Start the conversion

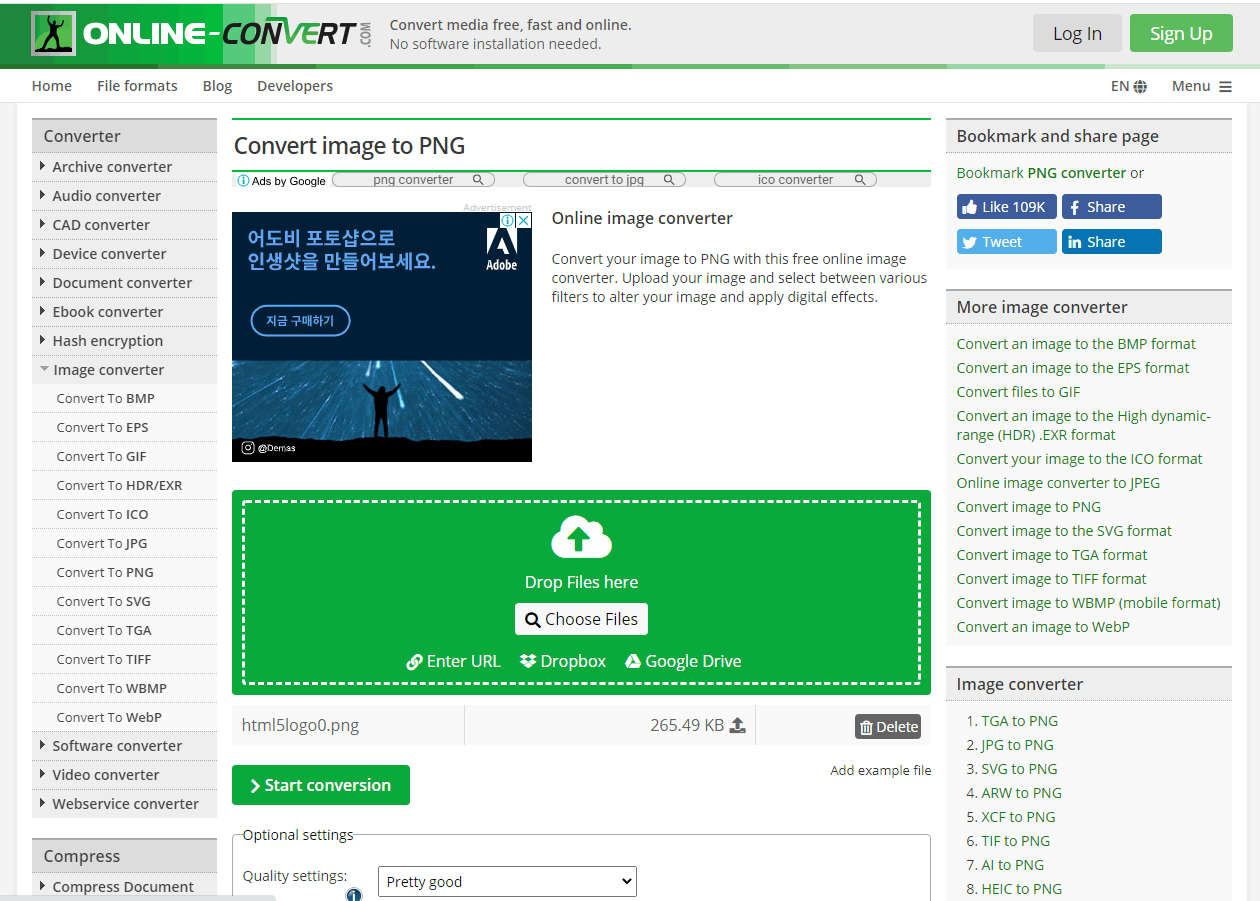tap(321, 785)
